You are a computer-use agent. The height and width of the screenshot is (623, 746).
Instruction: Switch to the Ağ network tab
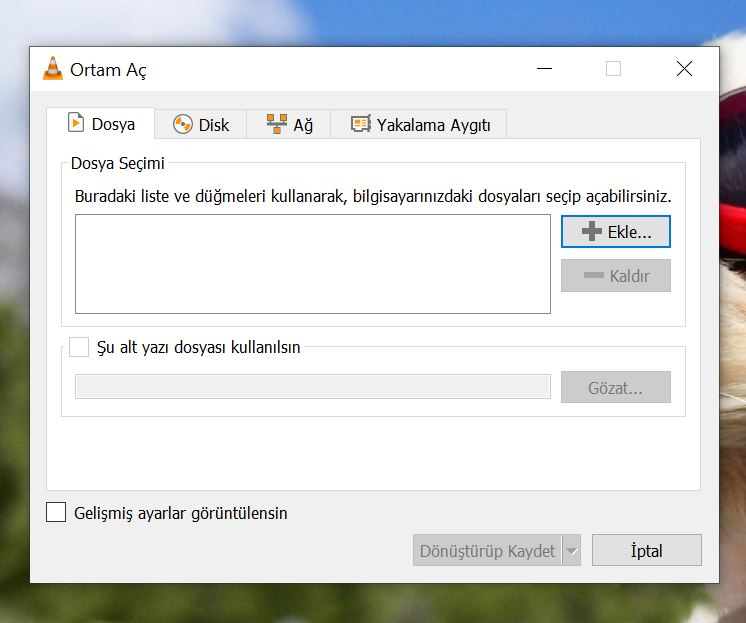(290, 124)
